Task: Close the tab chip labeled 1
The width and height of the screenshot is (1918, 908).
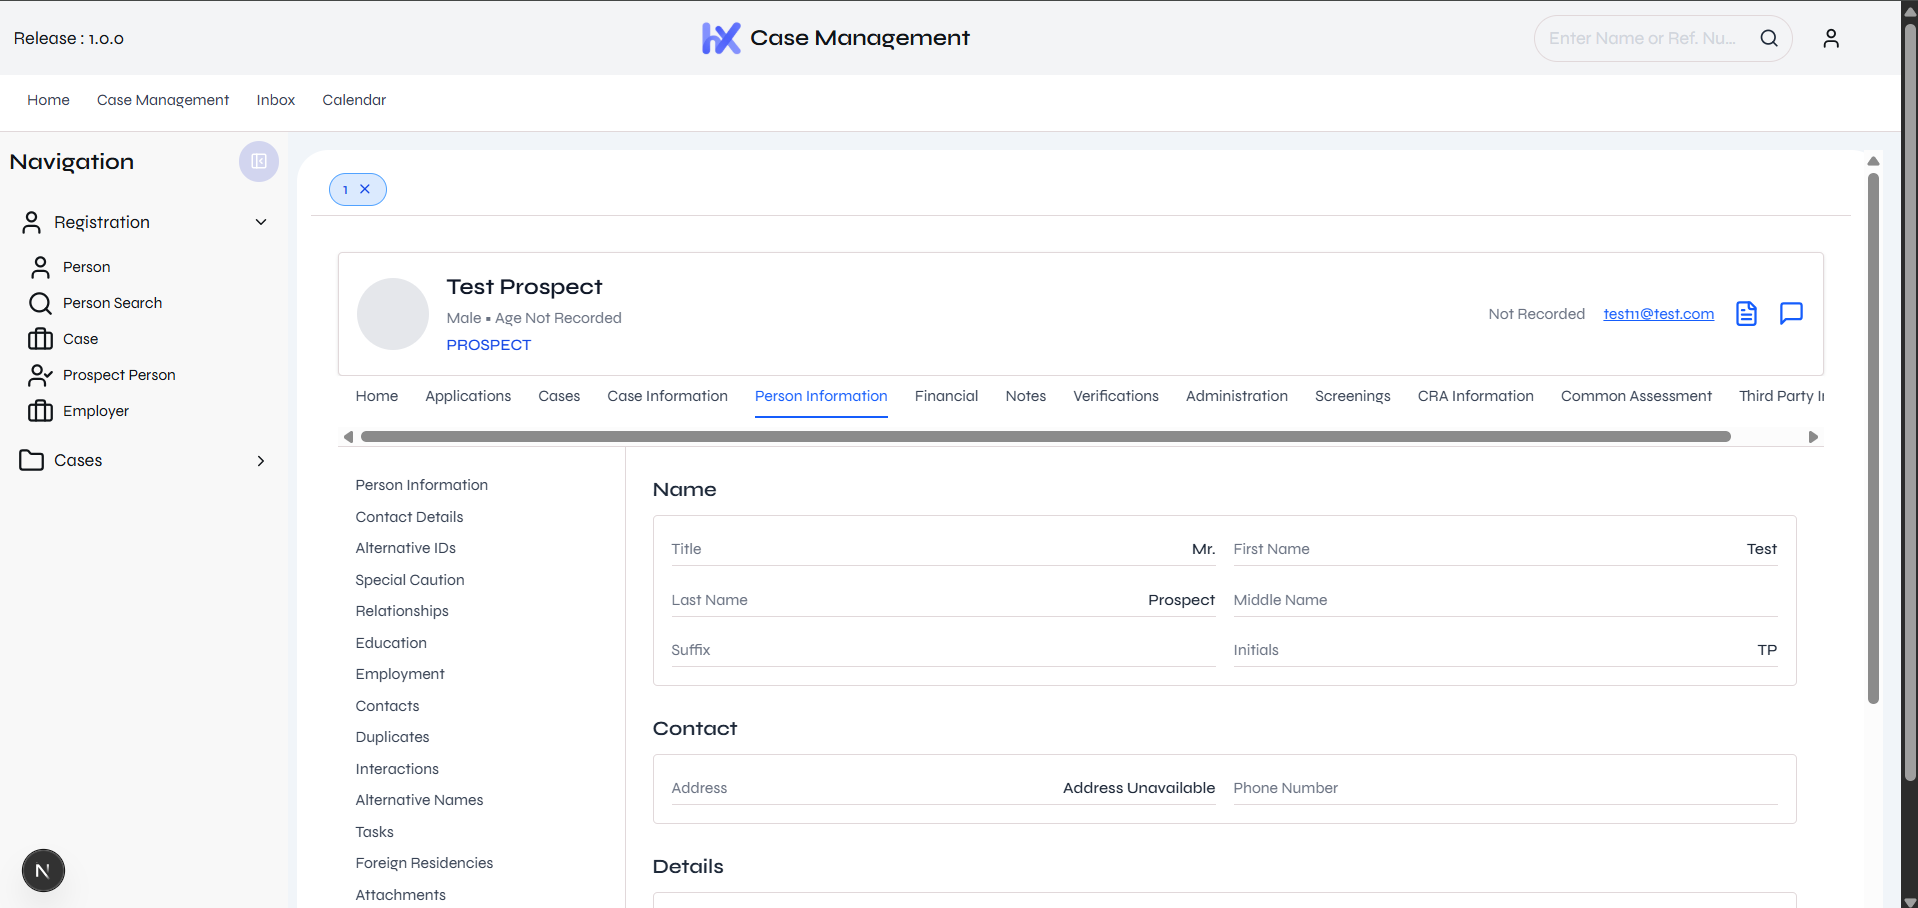Action: pyautogui.click(x=365, y=189)
